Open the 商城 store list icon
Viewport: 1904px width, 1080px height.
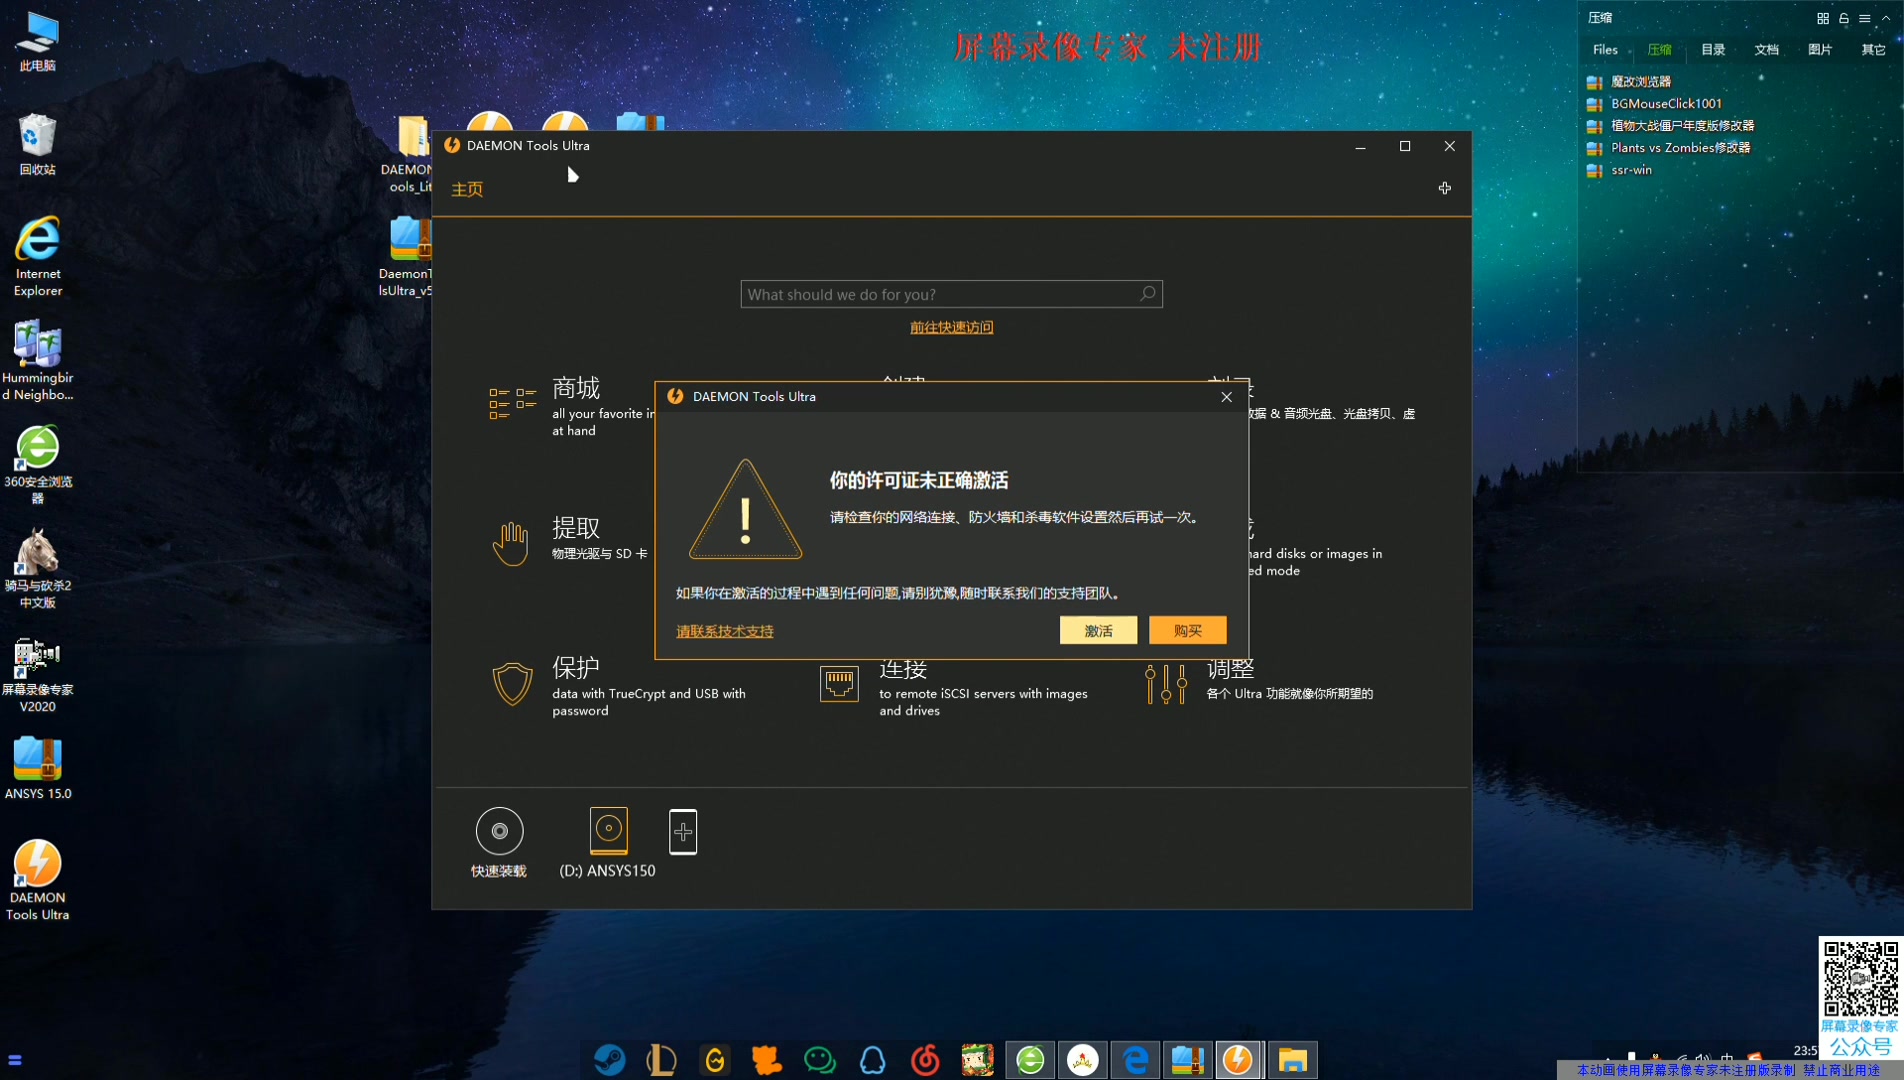(x=512, y=403)
